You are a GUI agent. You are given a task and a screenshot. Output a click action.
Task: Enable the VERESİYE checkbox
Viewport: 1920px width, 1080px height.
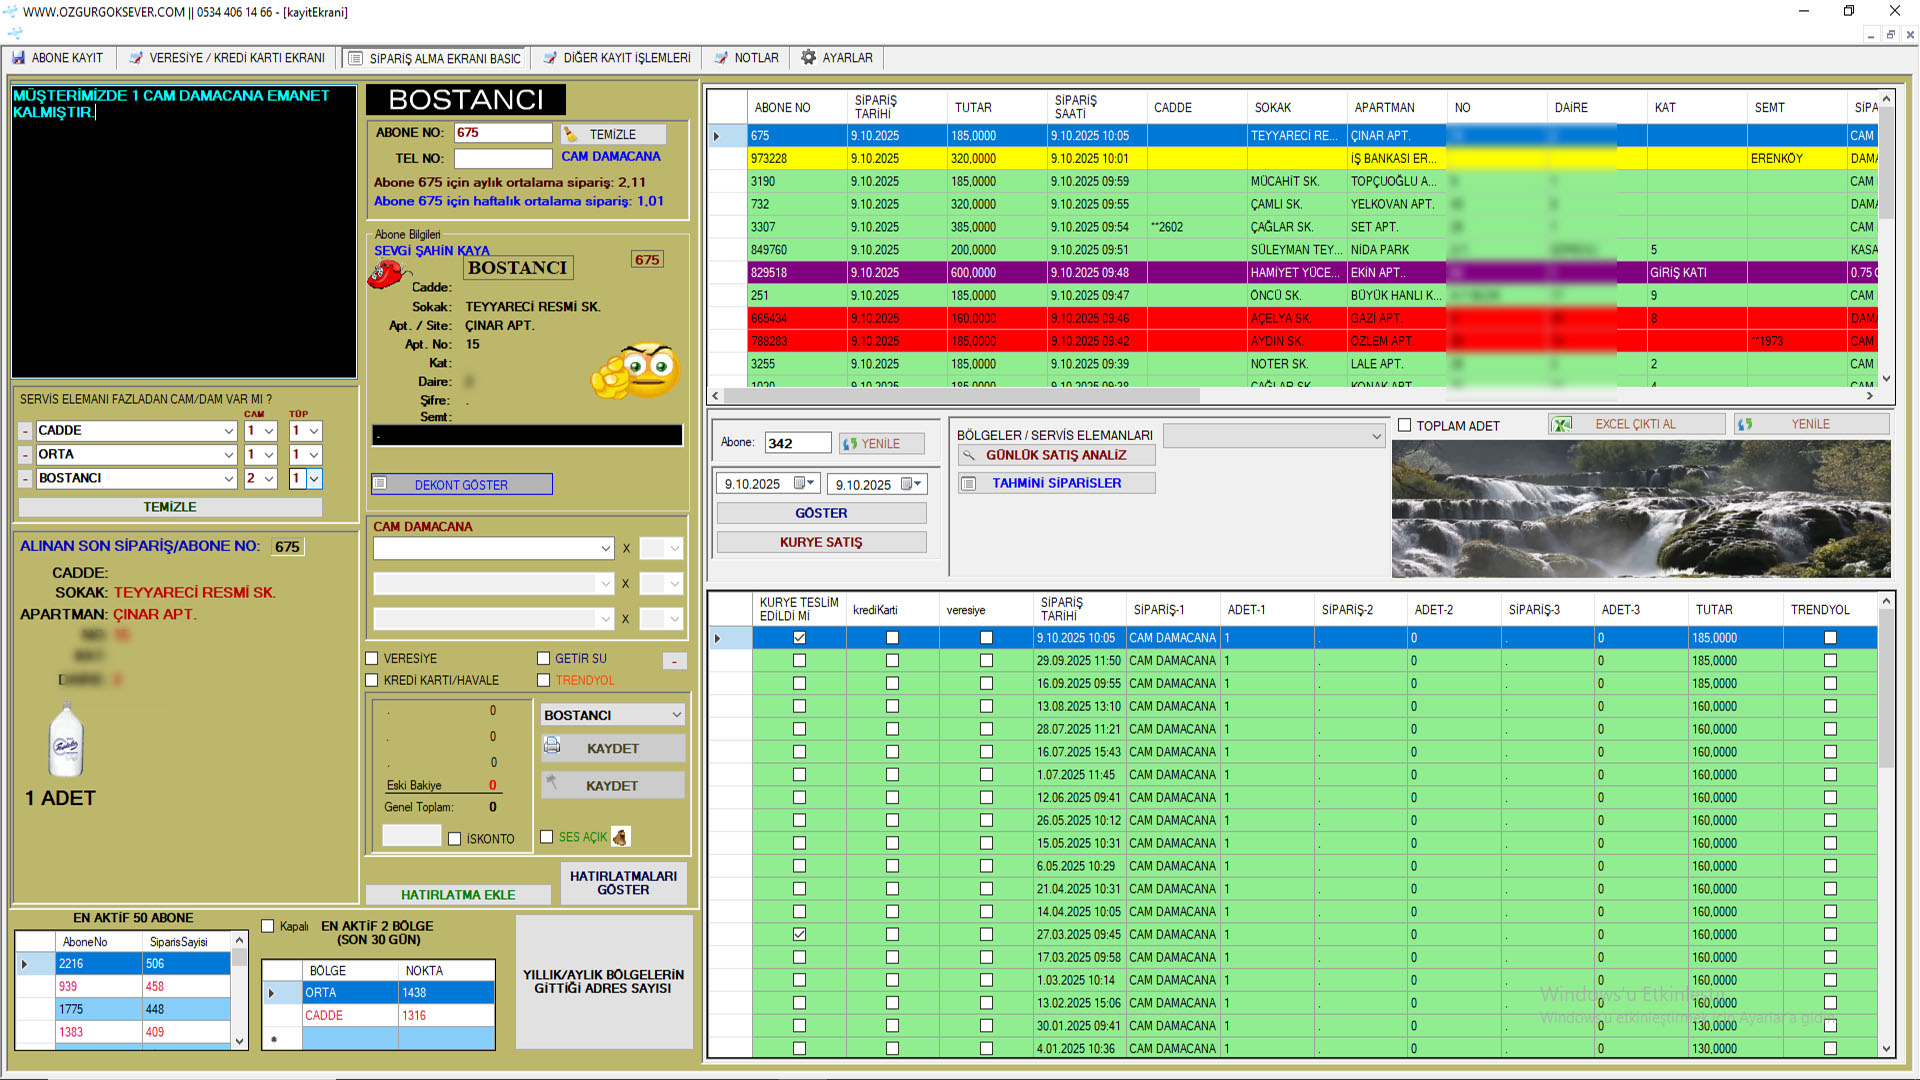pos(372,658)
